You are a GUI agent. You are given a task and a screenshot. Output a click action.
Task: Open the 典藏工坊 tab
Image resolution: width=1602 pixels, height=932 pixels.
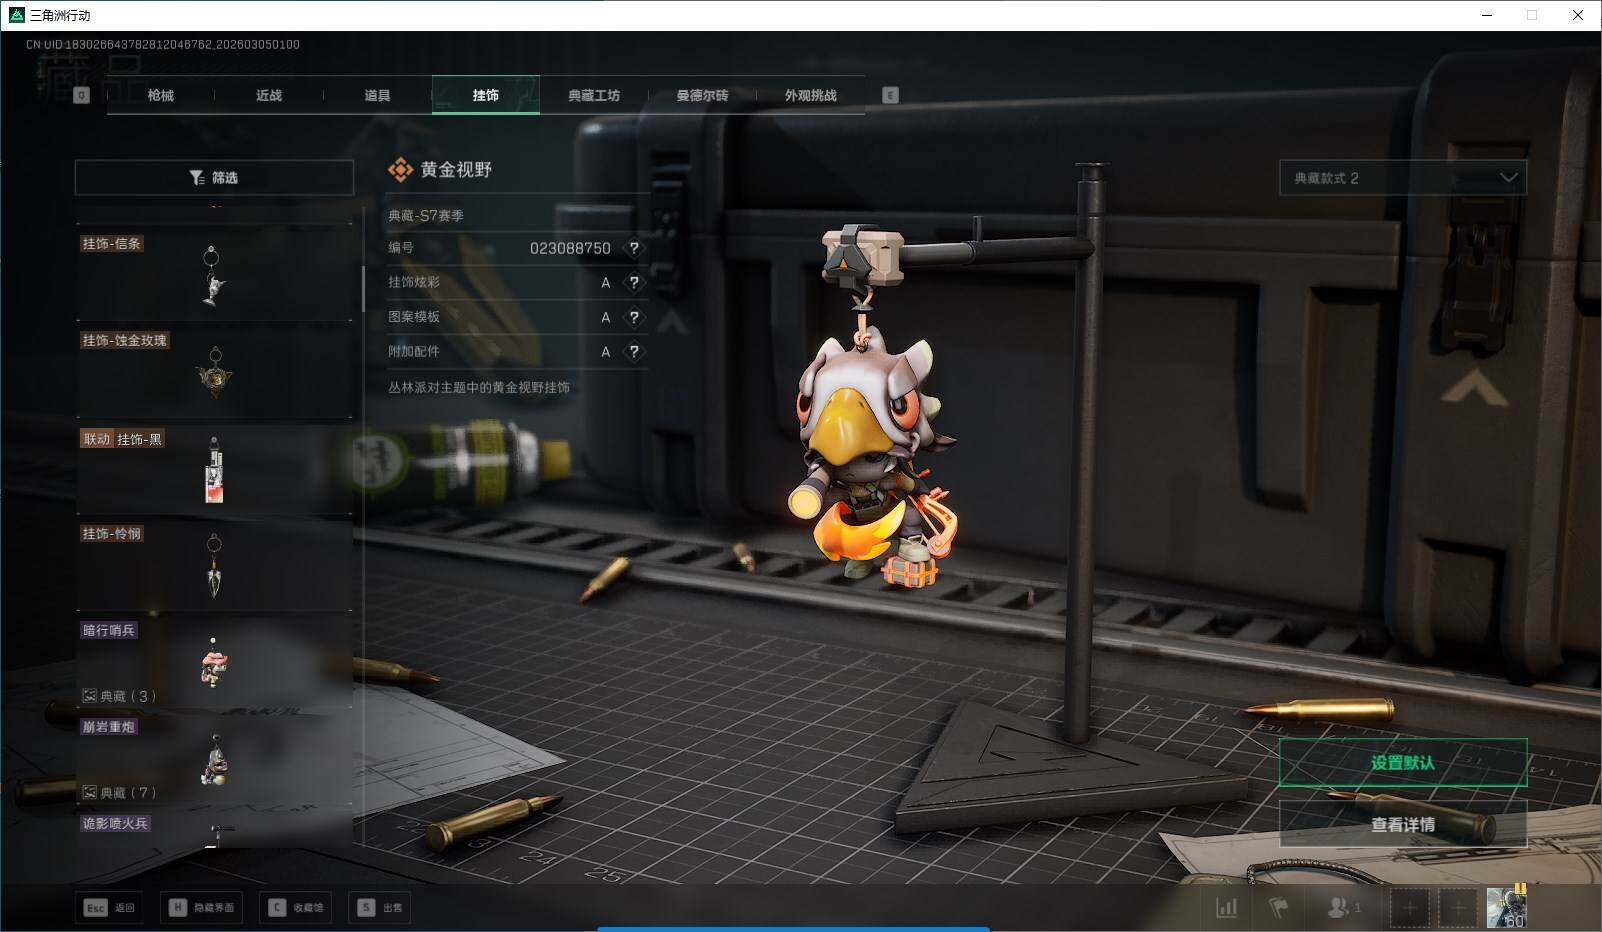click(x=594, y=95)
